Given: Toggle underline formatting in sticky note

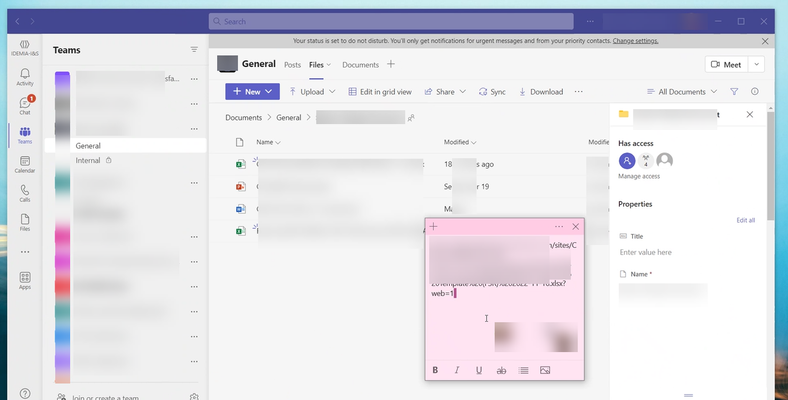Looking at the screenshot, I should click(x=479, y=370).
